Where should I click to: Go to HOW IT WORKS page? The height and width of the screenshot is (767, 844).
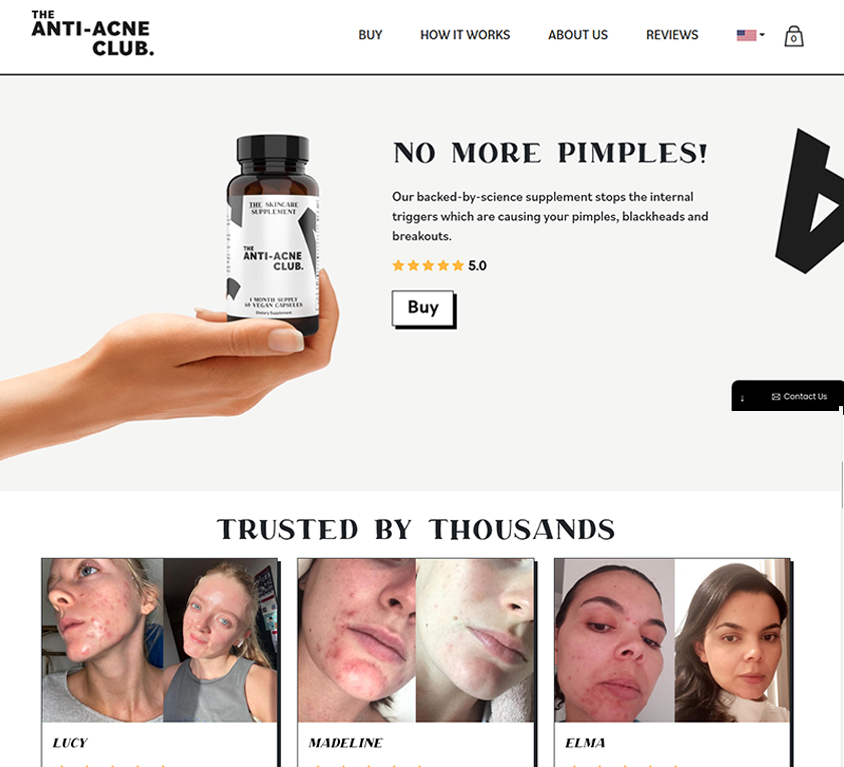465,35
